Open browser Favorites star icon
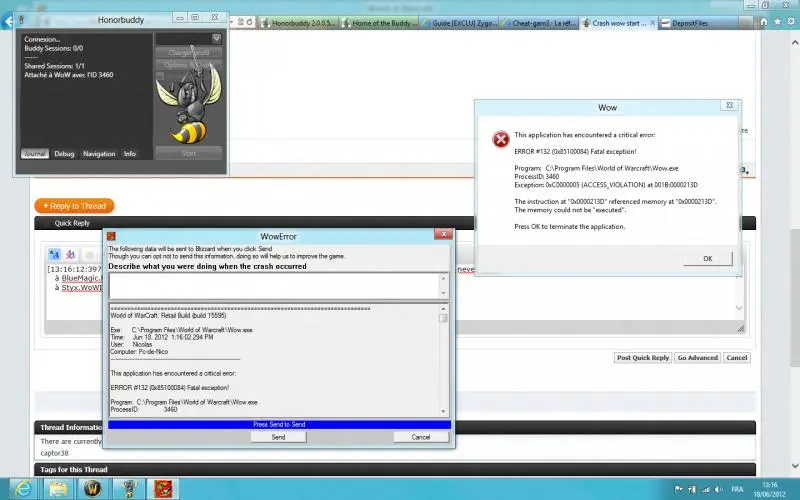The width and height of the screenshot is (800, 500). point(777,21)
